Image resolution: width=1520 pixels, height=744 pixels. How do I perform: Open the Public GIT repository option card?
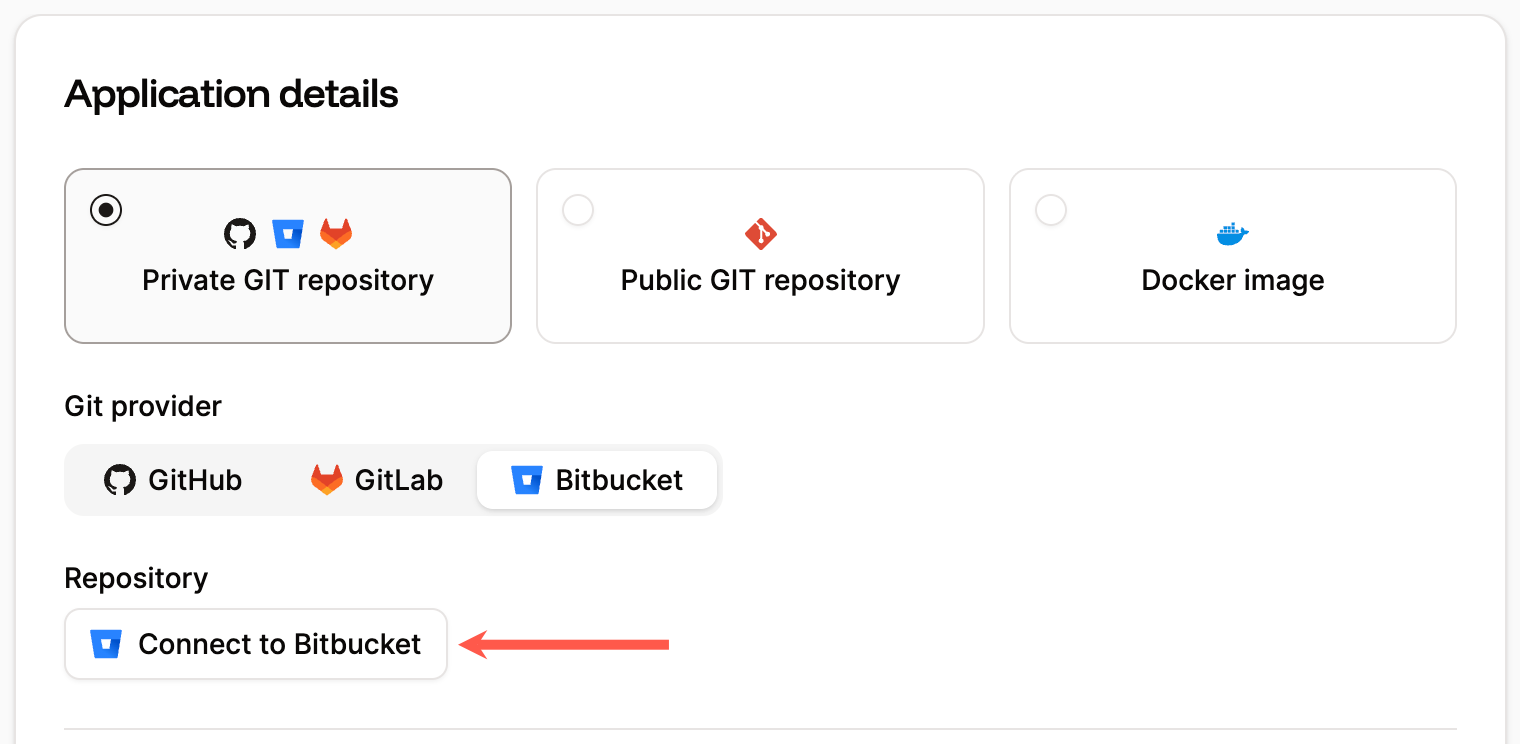[760, 256]
